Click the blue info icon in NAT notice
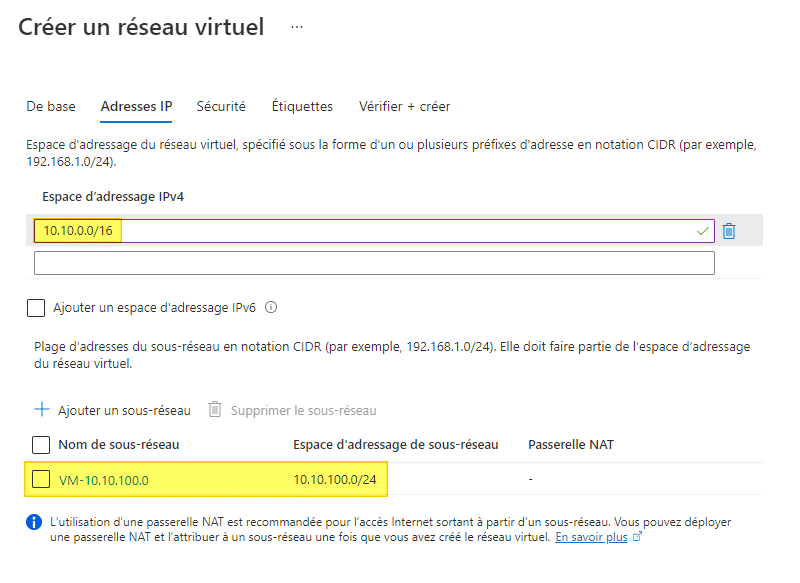The image size is (800, 583). [x=34, y=522]
